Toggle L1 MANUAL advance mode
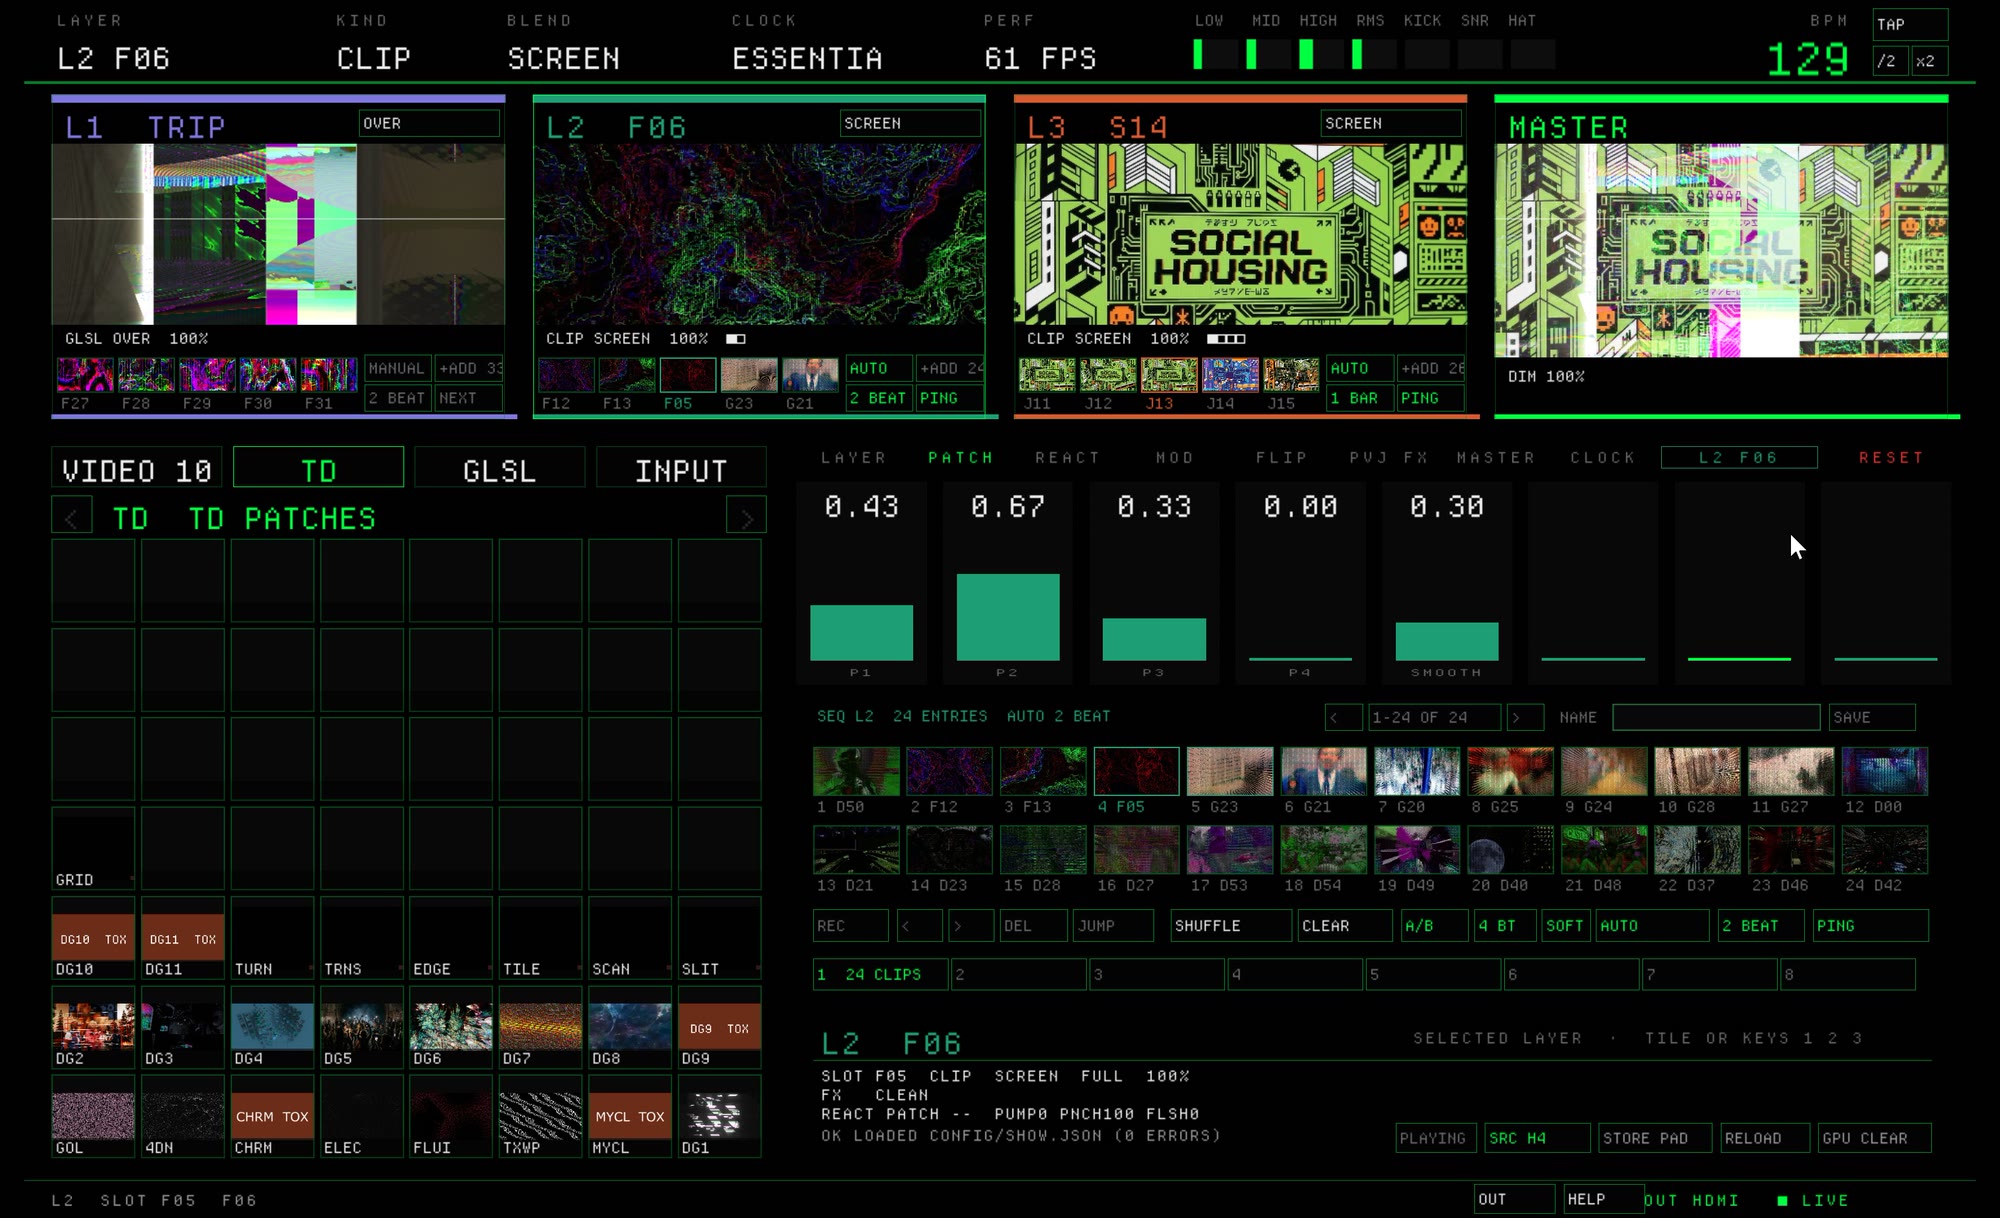Image resolution: width=2000 pixels, height=1218 pixels. [397, 368]
